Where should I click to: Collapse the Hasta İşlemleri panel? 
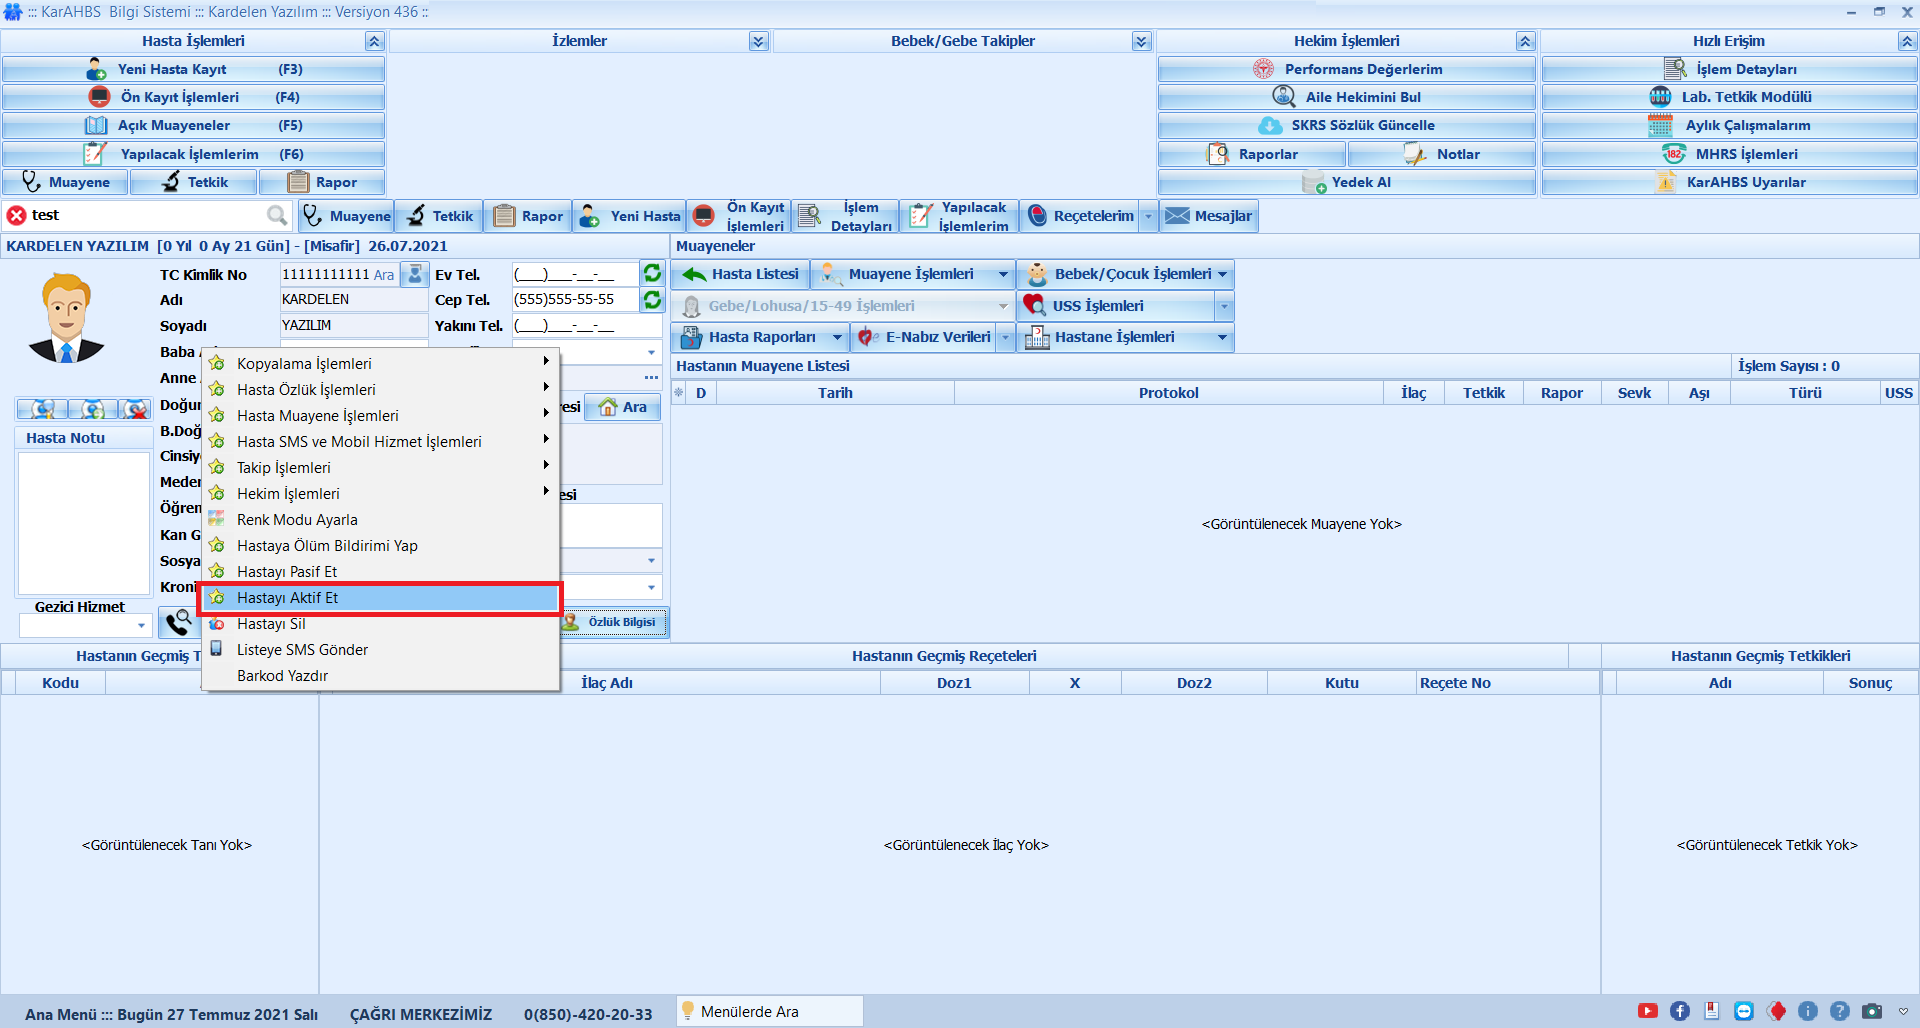(x=374, y=41)
